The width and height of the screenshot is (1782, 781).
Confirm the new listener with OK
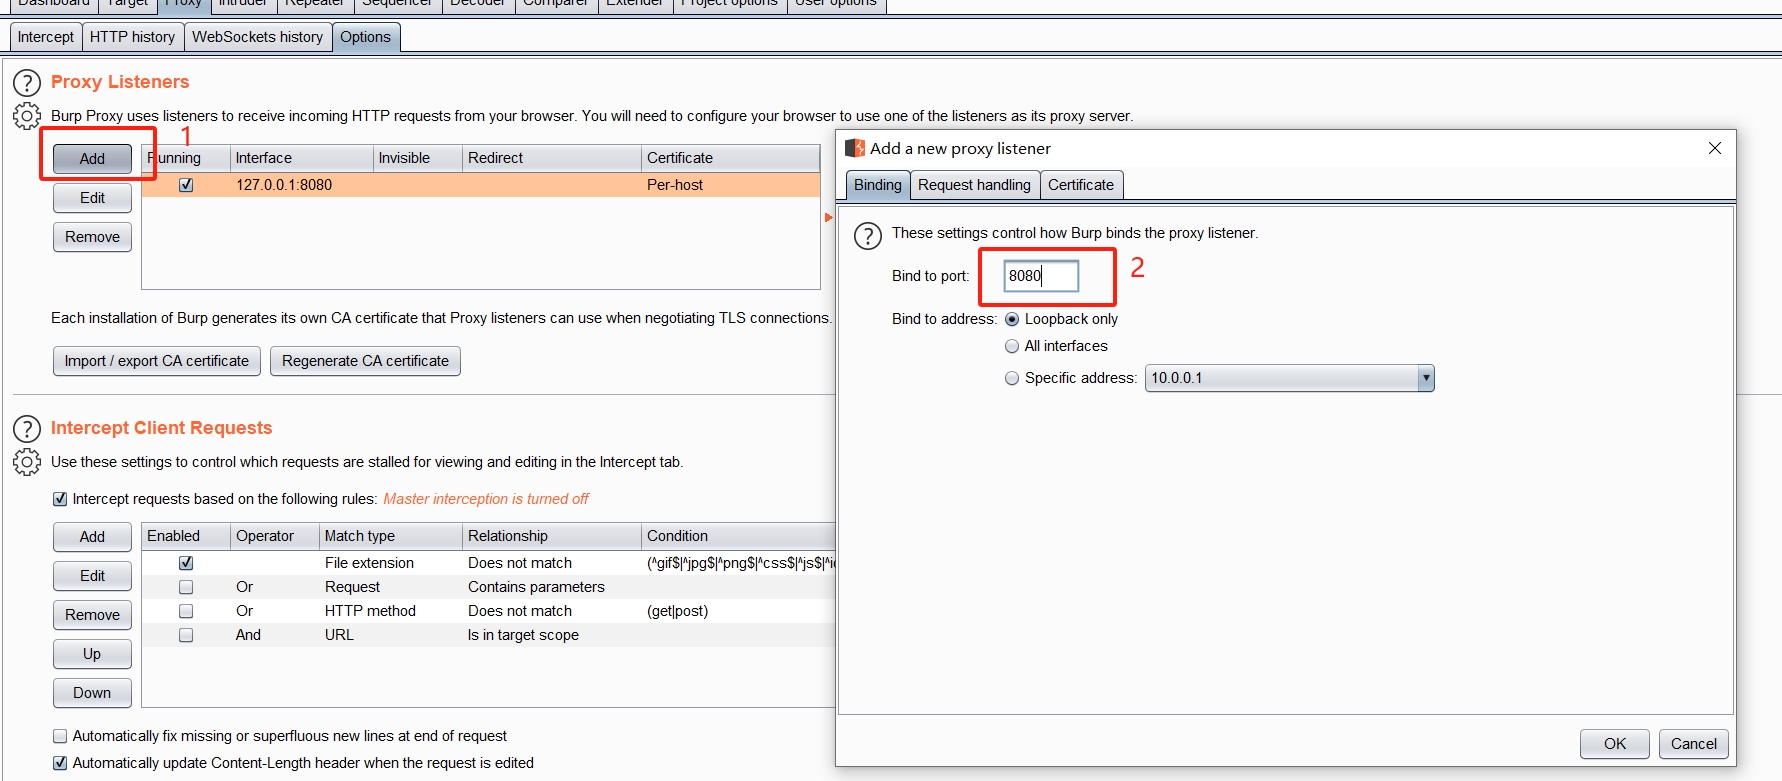[x=1615, y=744]
